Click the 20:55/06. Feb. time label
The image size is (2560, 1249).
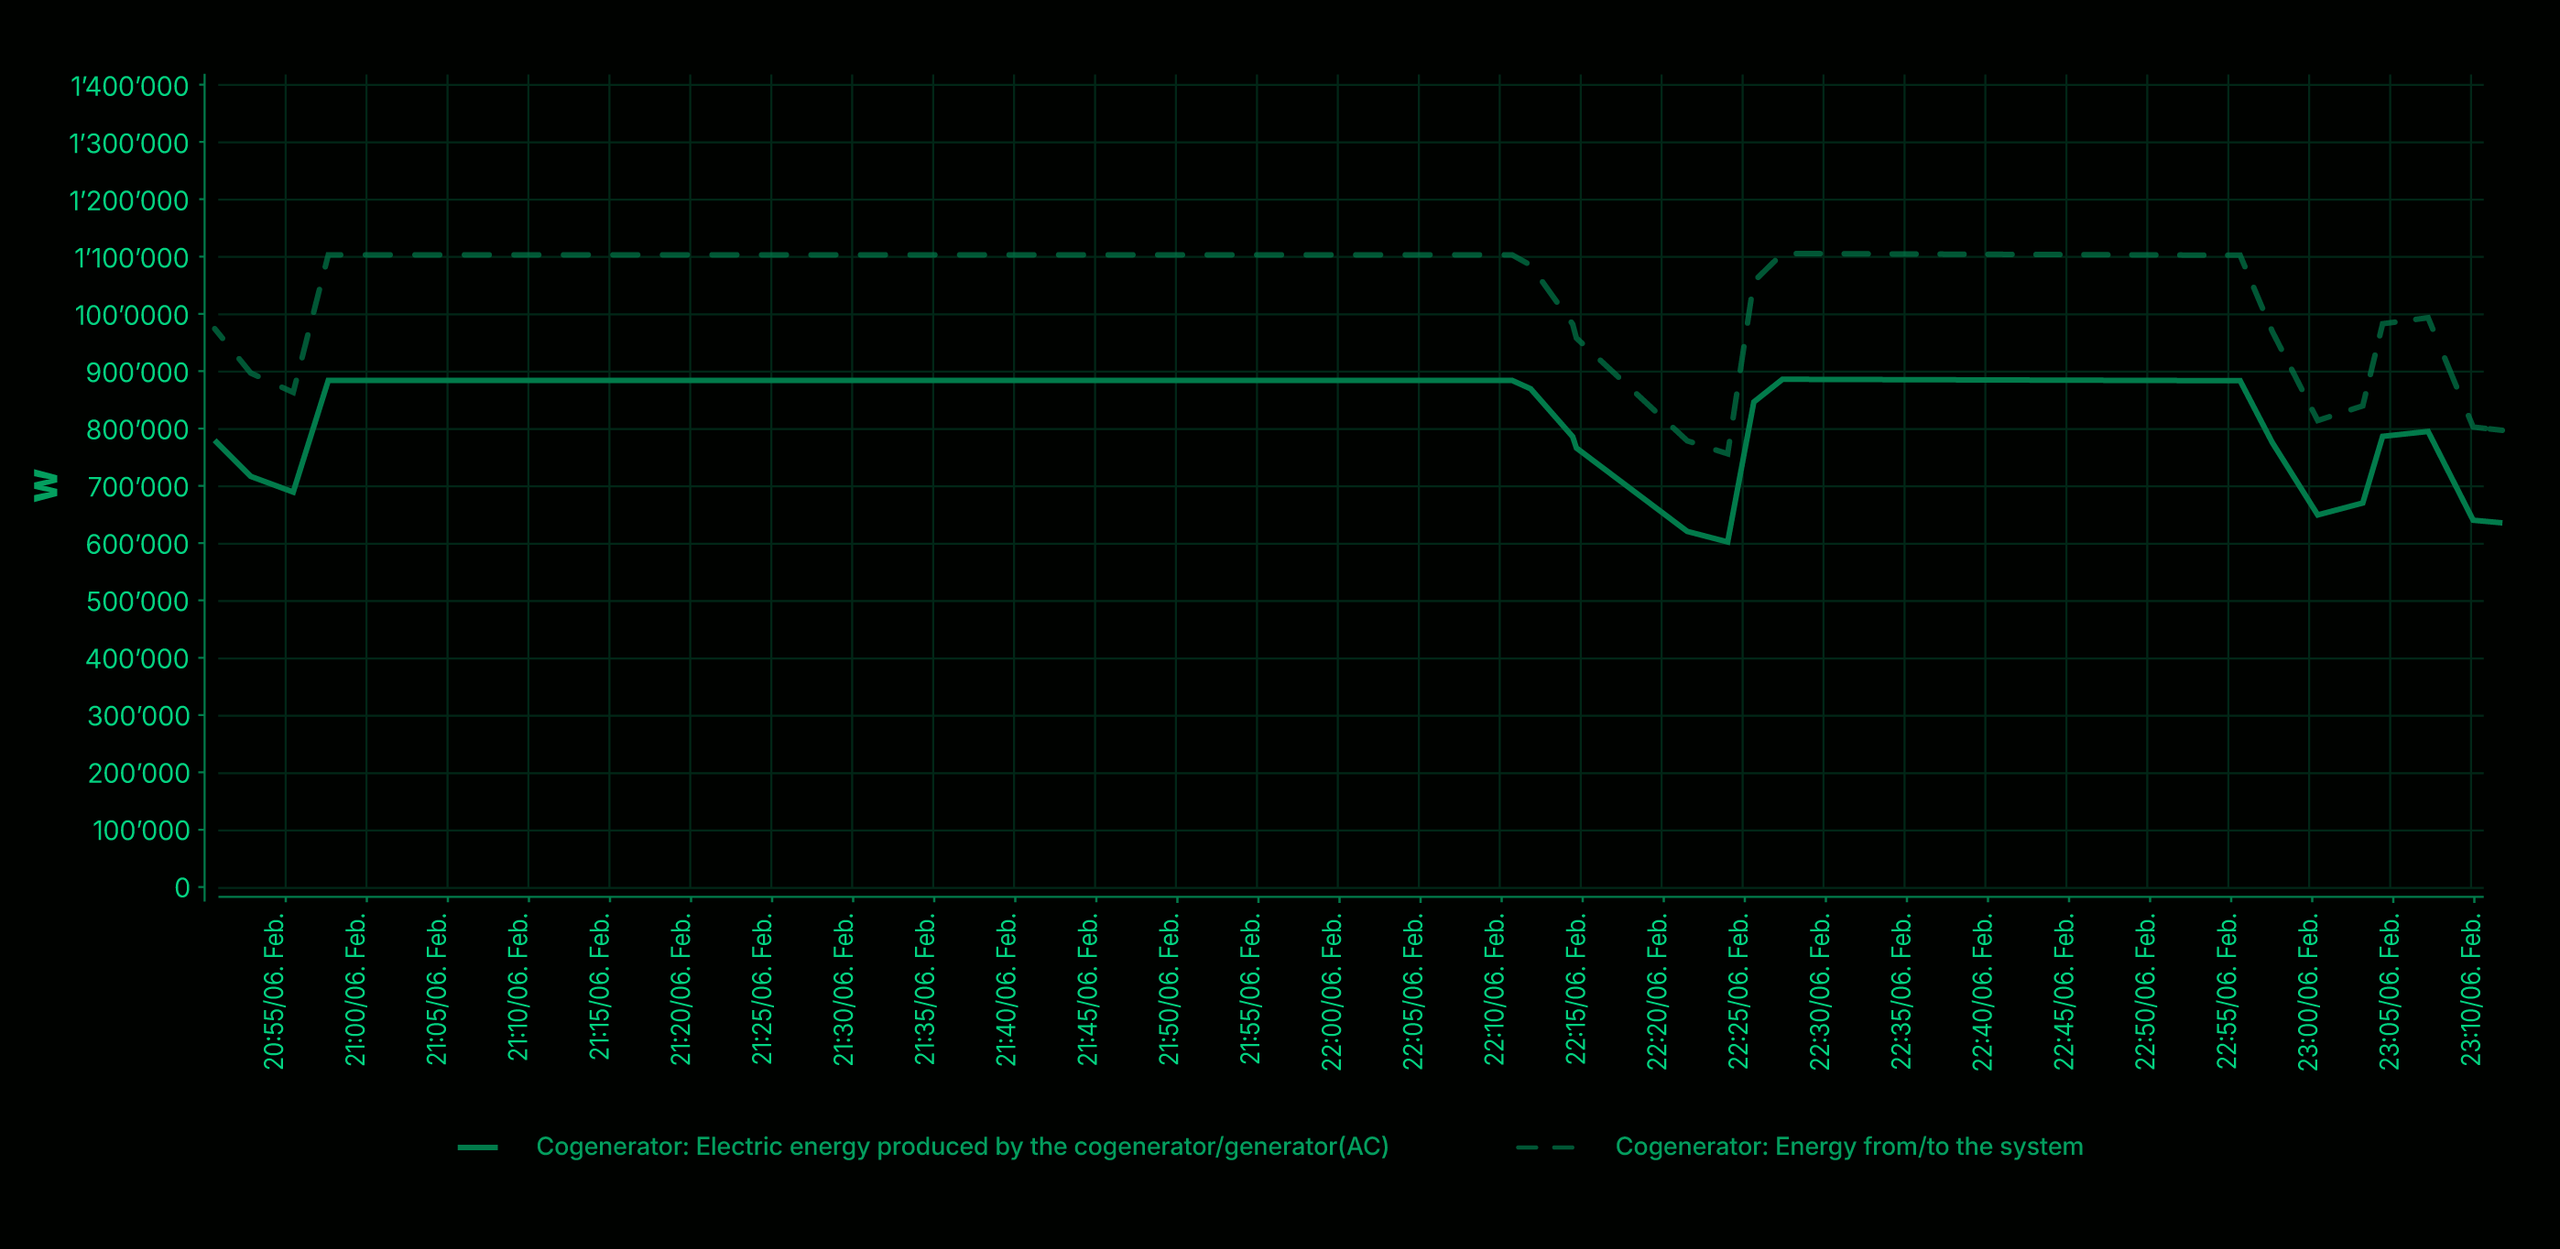coord(274,992)
